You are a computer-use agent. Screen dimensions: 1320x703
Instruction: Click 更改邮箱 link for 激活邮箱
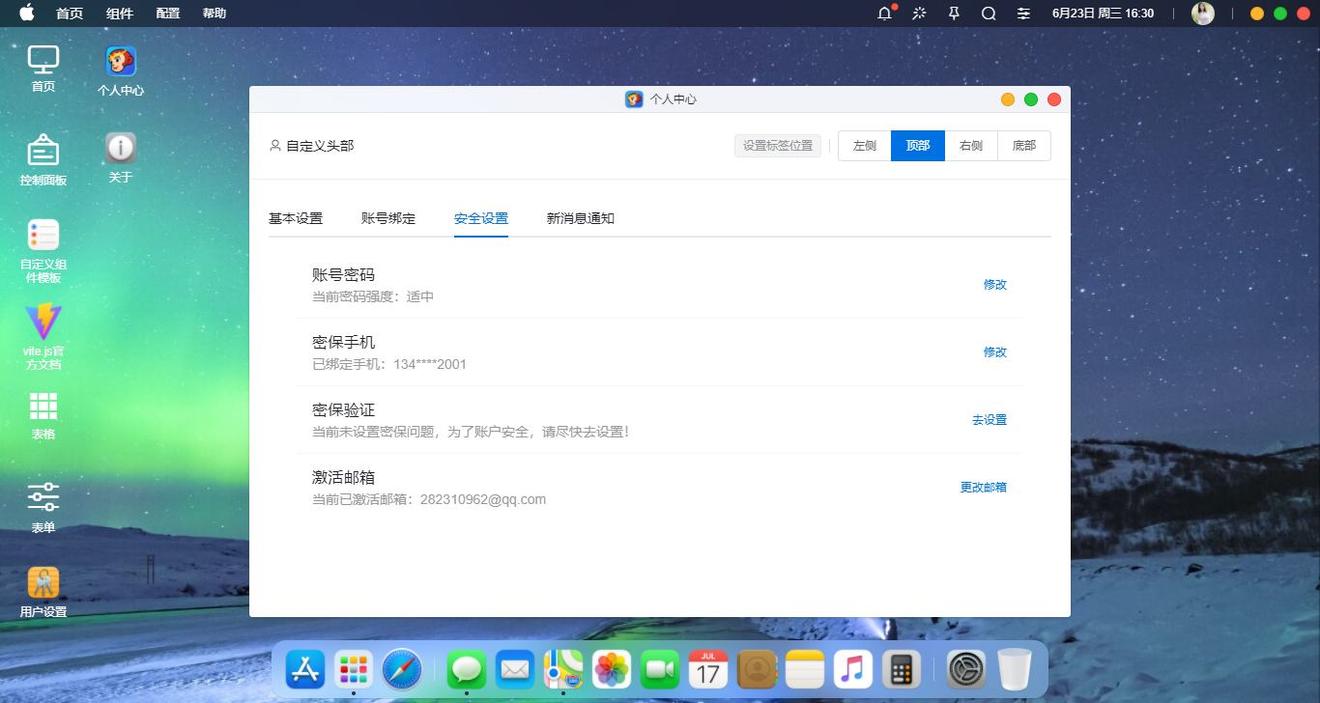click(x=983, y=488)
